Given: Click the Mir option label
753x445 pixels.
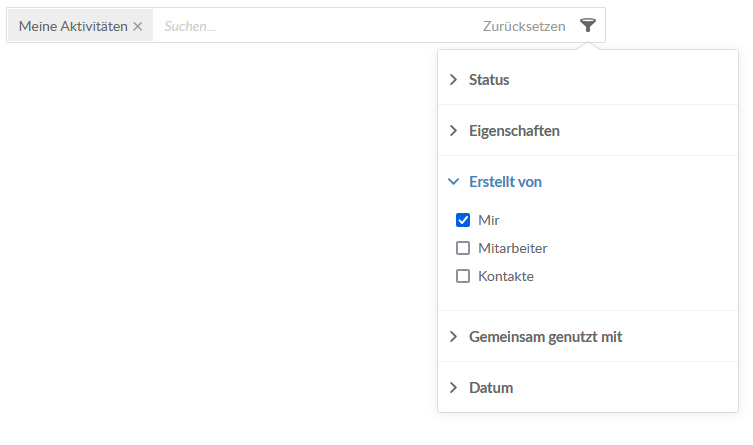Looking at the screenshot, I should [488, 220].
